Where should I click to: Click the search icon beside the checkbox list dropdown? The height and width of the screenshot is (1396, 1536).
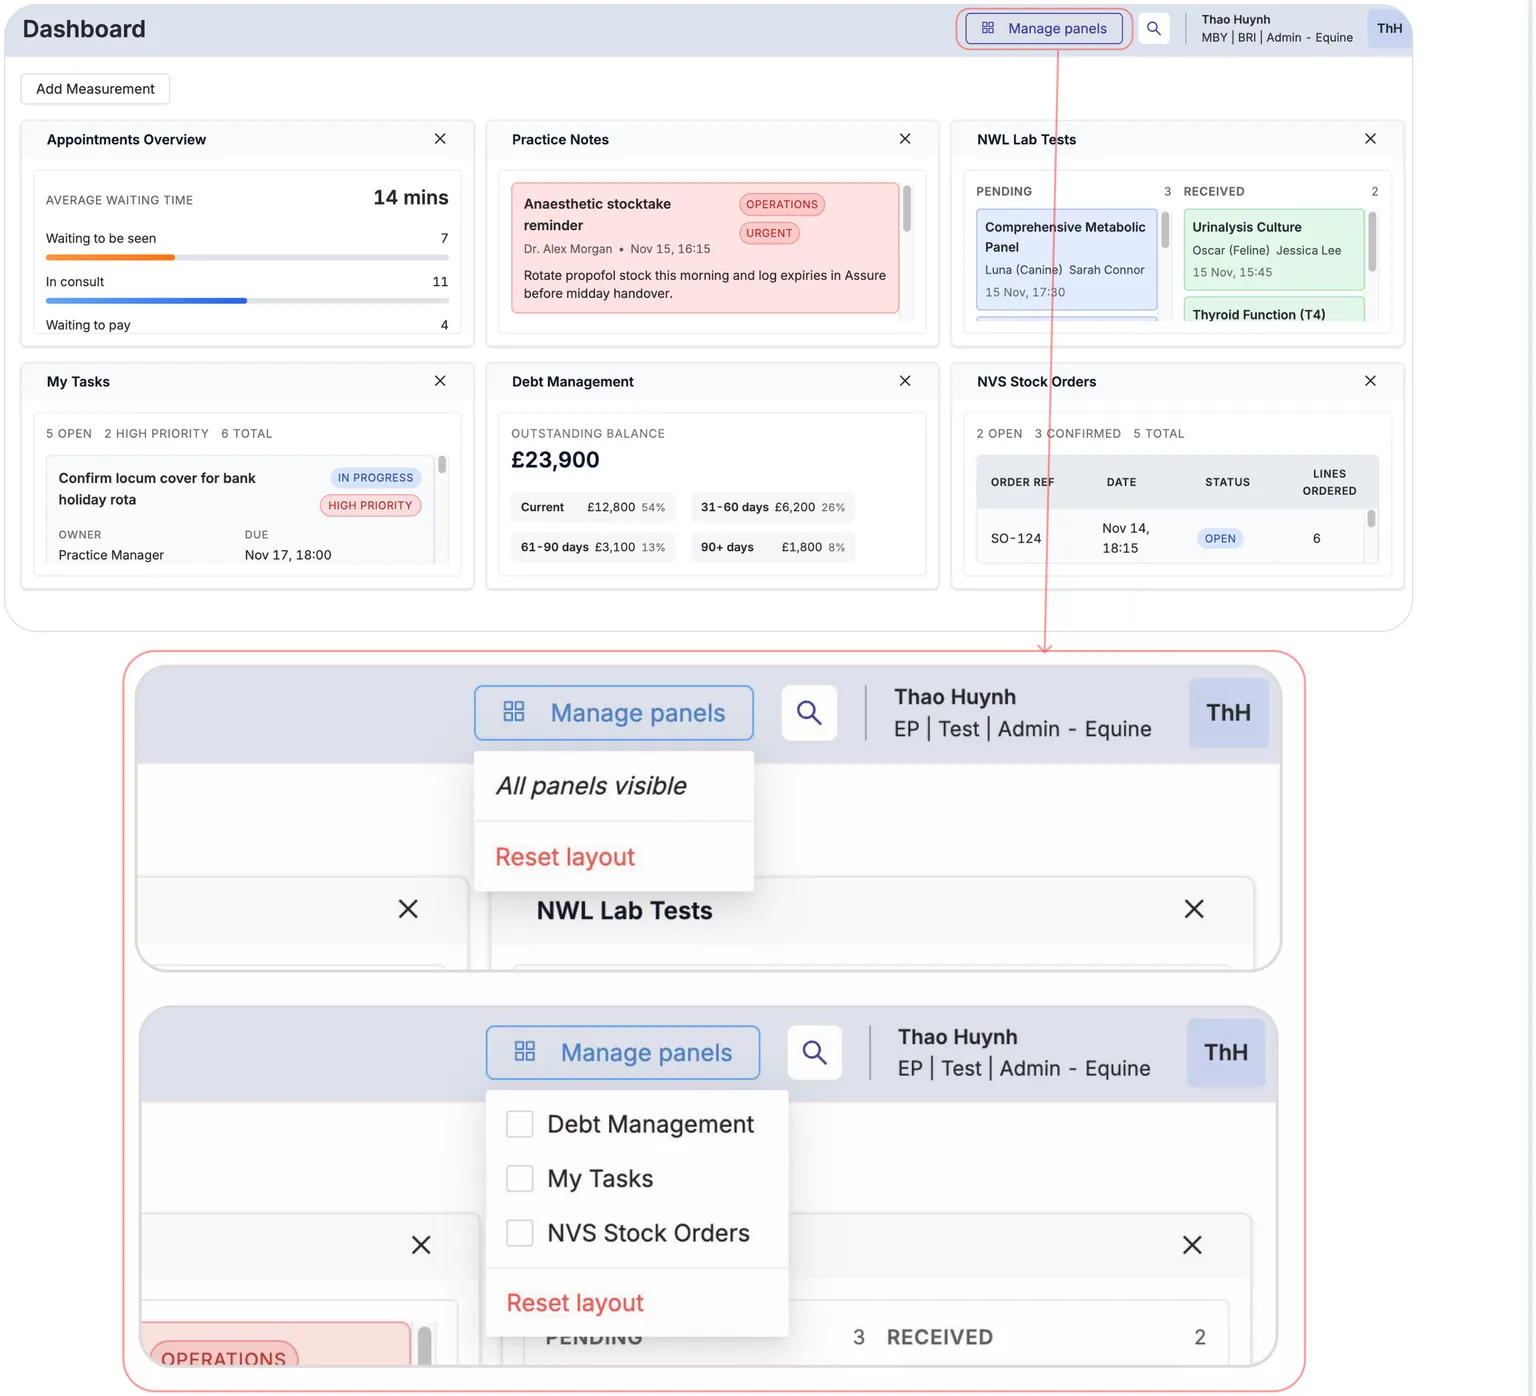click(815, 1052)
